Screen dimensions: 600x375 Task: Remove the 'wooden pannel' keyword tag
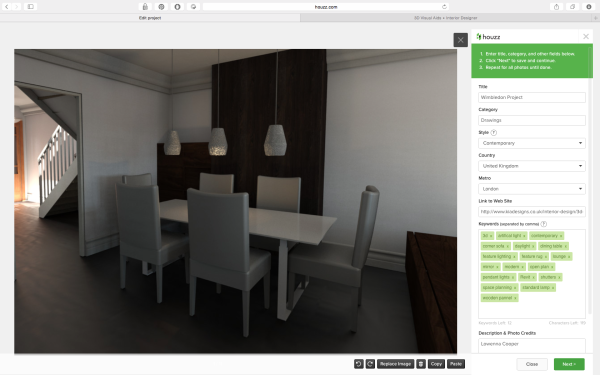click(x=515, y=298)
